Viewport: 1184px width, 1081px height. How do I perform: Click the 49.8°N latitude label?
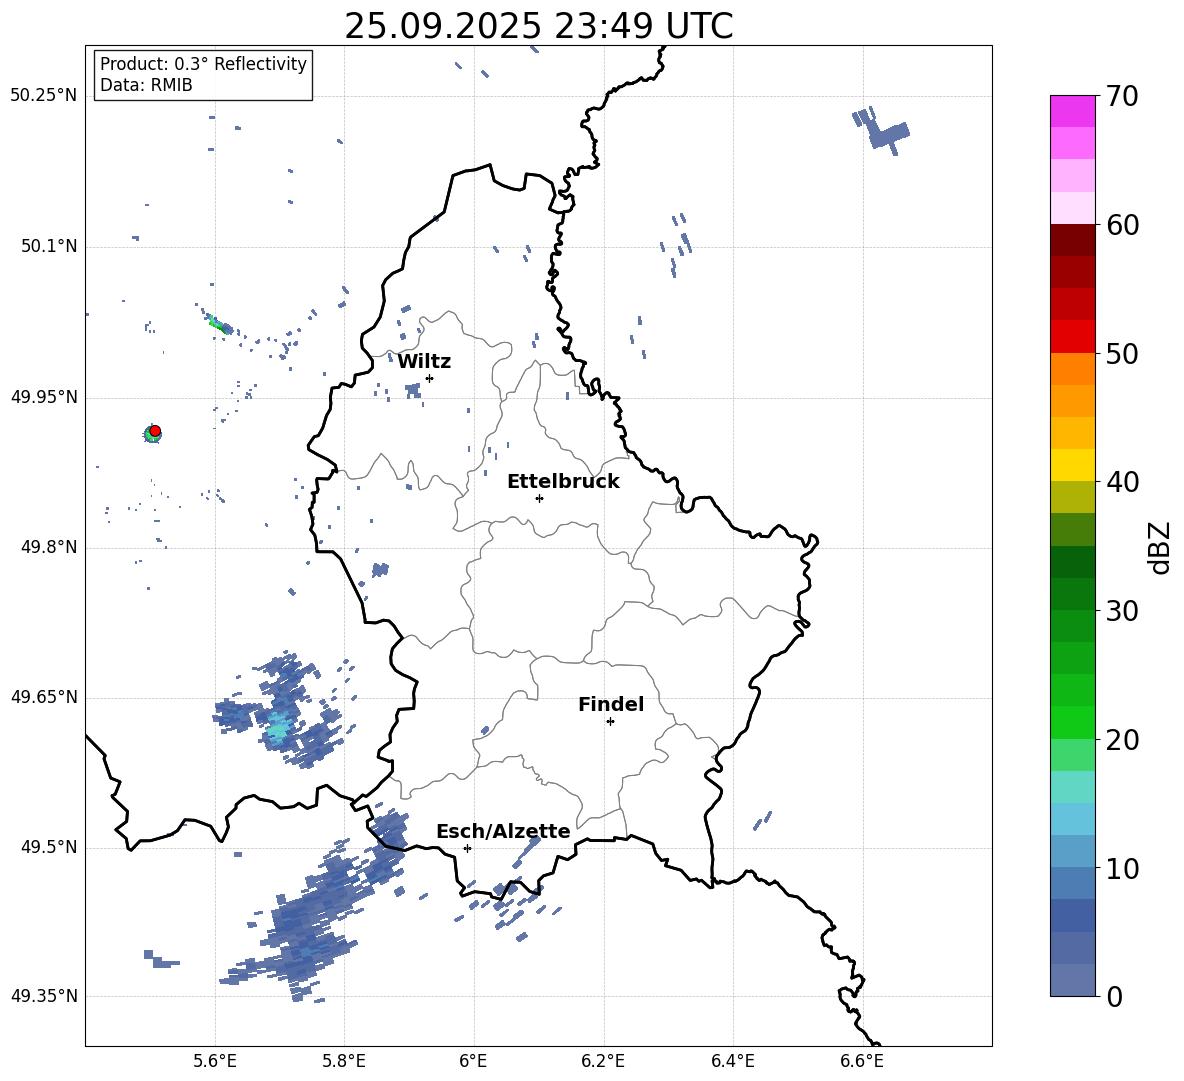pos(49,547)
